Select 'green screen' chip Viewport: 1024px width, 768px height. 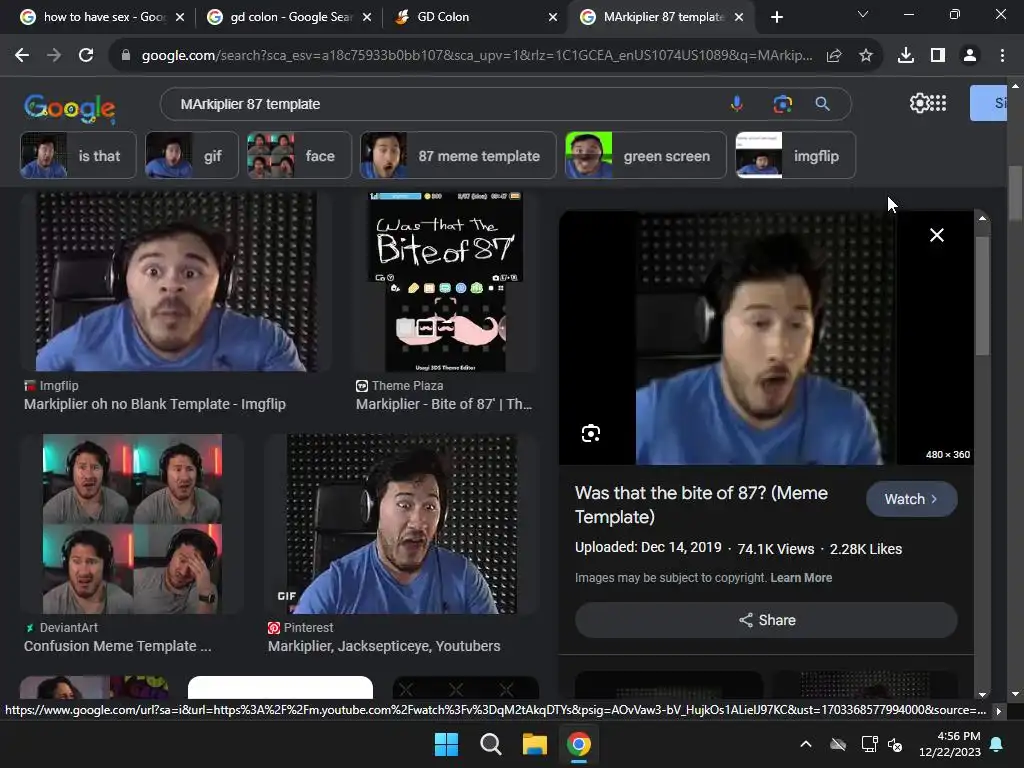coord(645,155)
